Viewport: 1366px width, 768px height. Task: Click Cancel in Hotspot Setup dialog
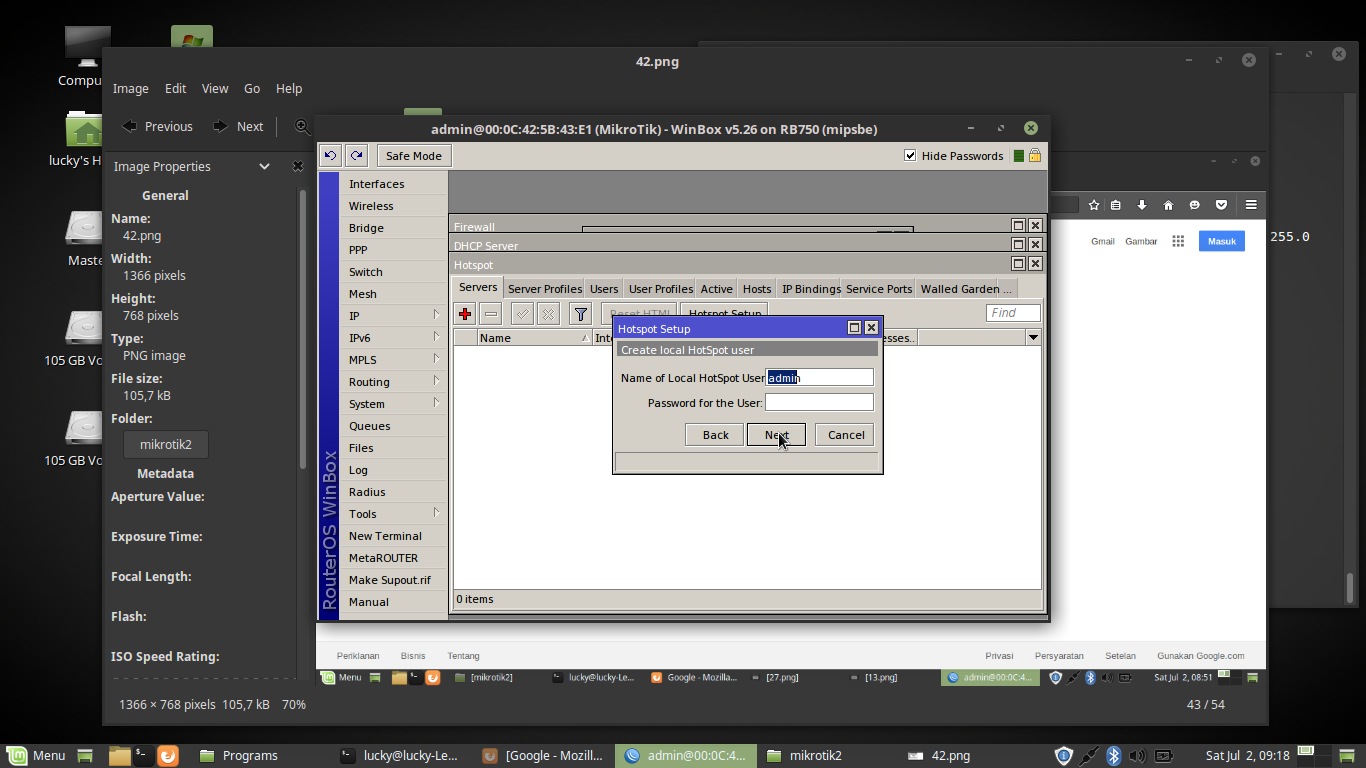[x=846, y=434]
